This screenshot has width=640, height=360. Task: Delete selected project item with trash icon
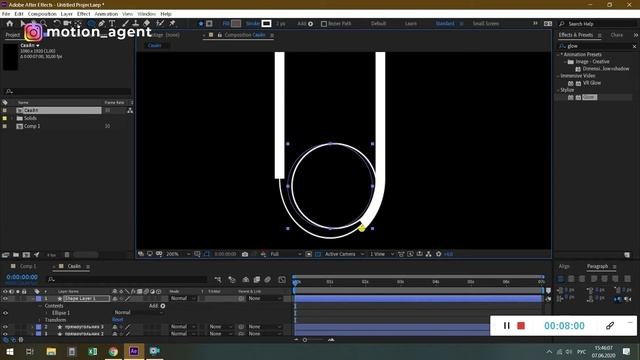pos(67,255)
